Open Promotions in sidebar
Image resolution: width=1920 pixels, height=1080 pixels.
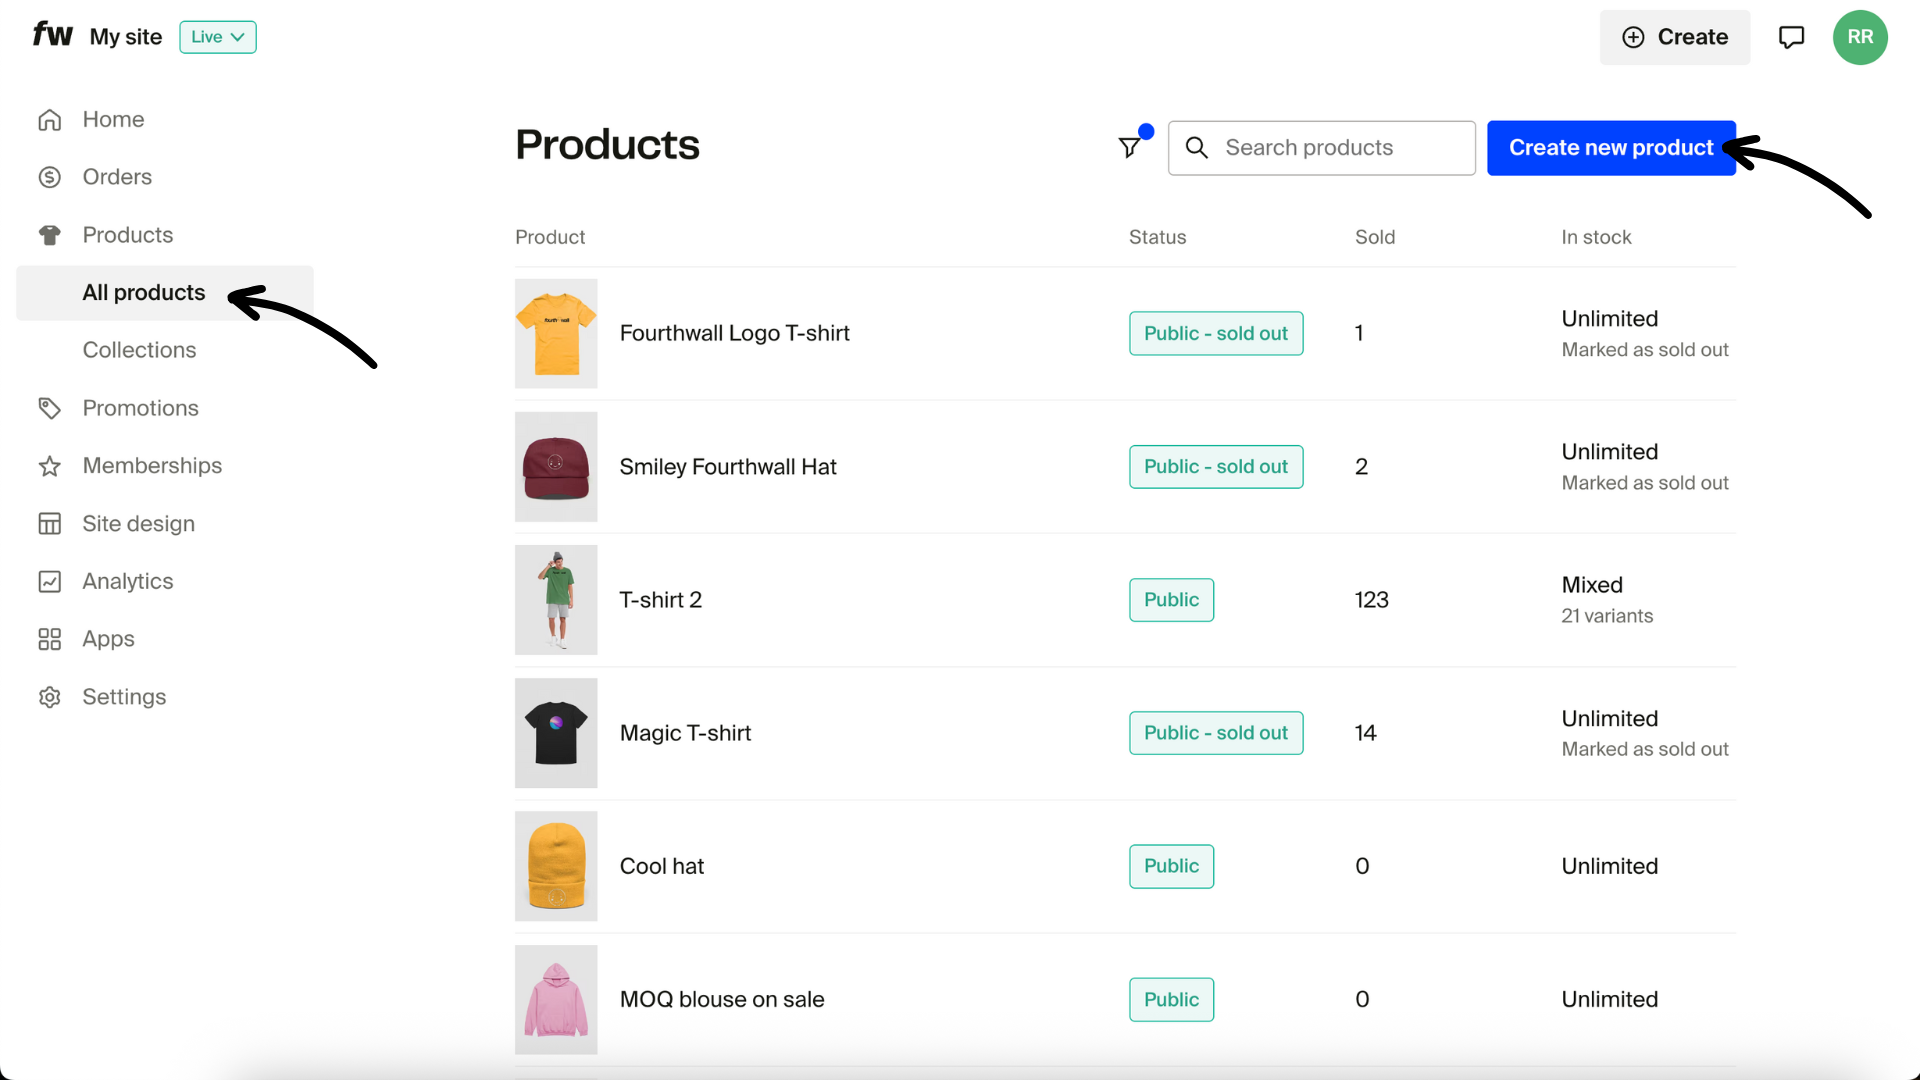[141, 408]
